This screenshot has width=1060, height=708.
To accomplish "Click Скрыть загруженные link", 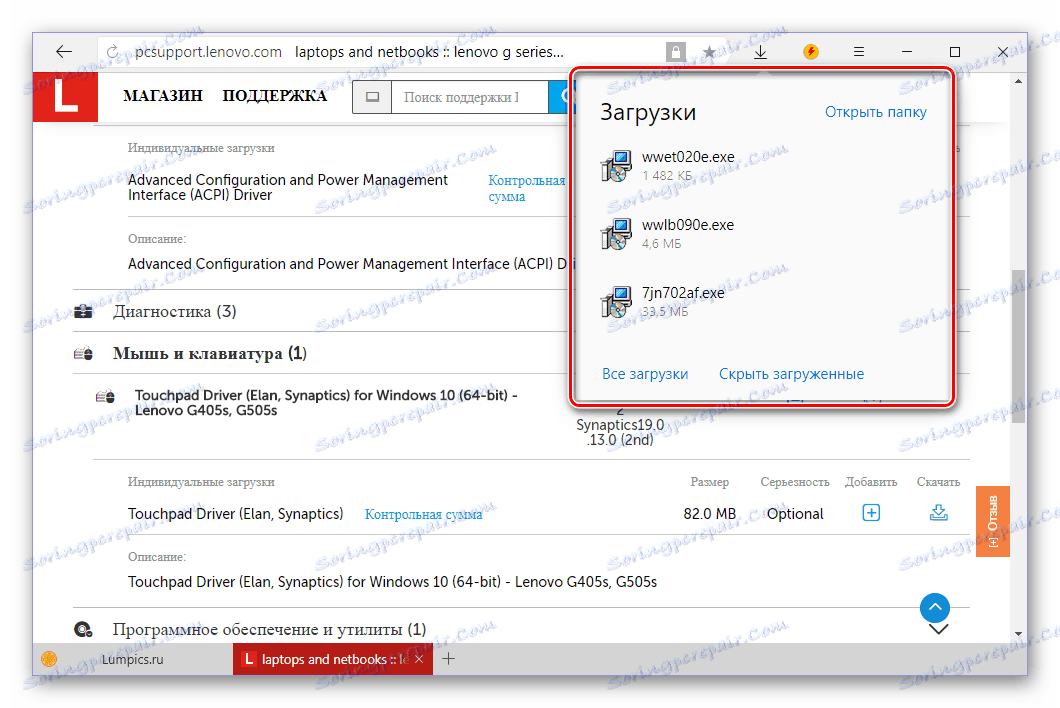I will coord(791,374).
